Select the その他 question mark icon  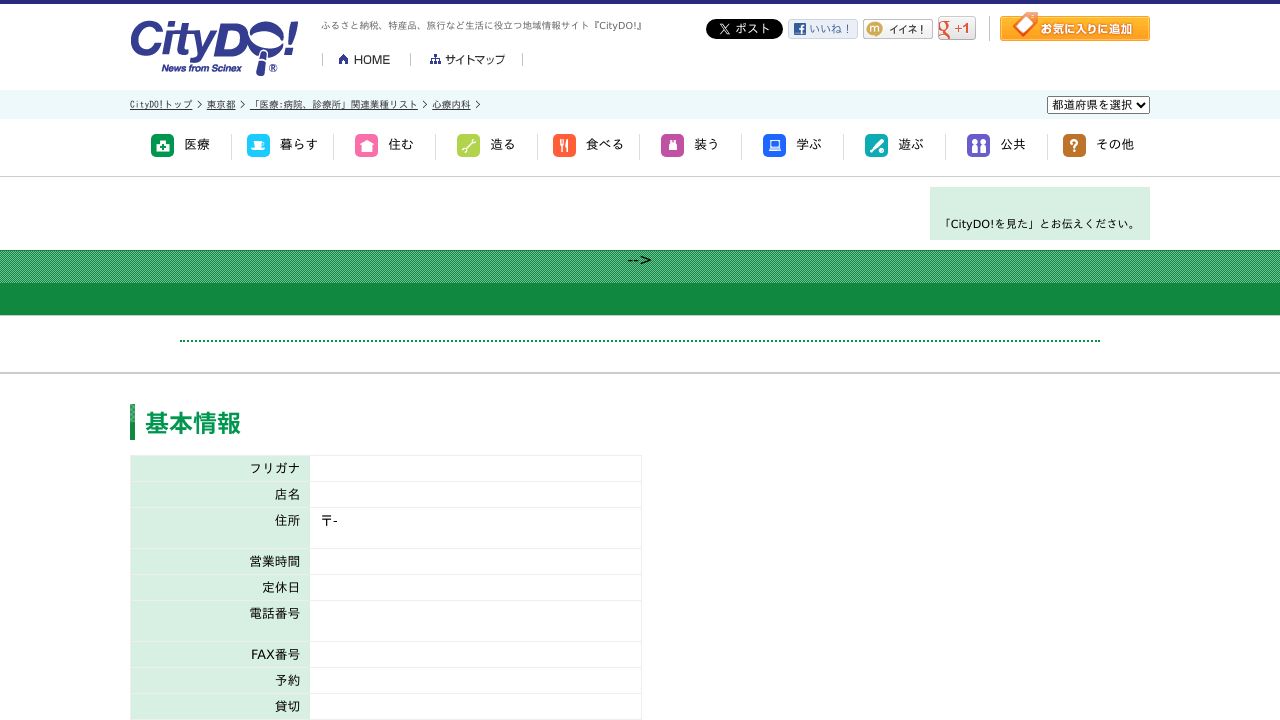click(1075, 146)
